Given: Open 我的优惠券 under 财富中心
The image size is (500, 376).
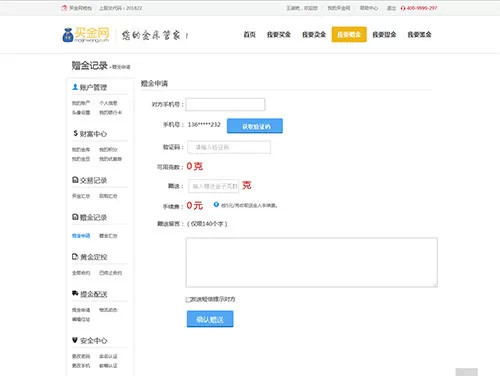Looking at the screenshot, I should point(110,159).
